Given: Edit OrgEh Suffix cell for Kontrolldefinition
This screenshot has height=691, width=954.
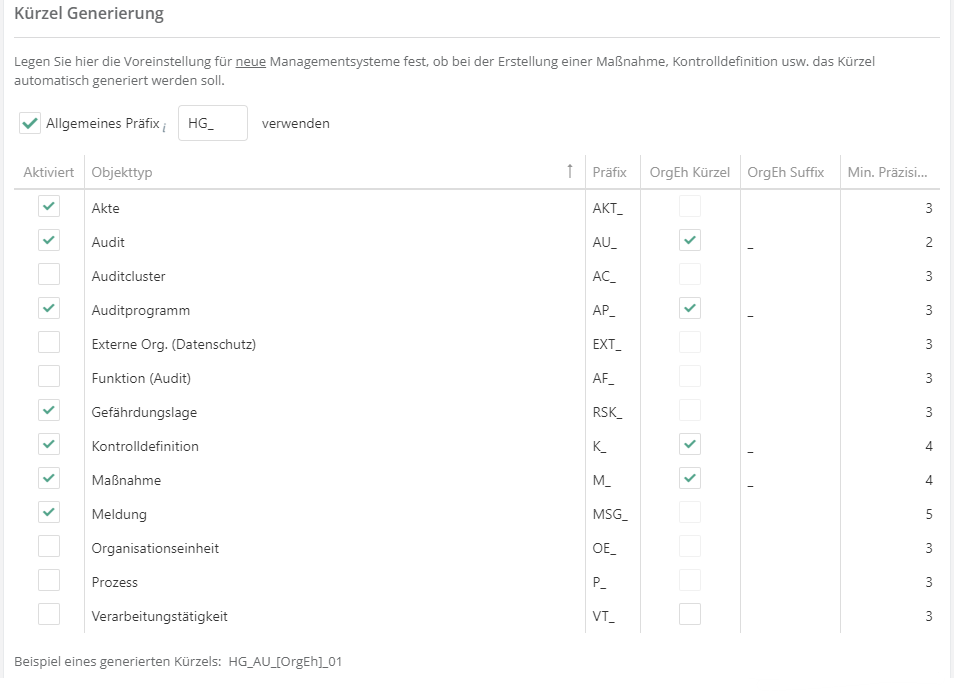Looking at the screenshot, I should pos(790,446).
